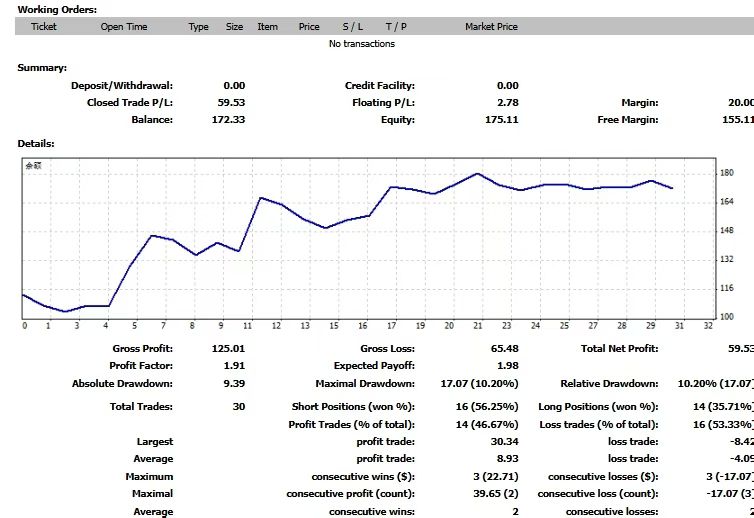Image resolution: width=754 pixels, height=518 pixels.
Task: Select Maximal Drawdown value 17.07 (10.20%)
Action: tap(479, 384)
